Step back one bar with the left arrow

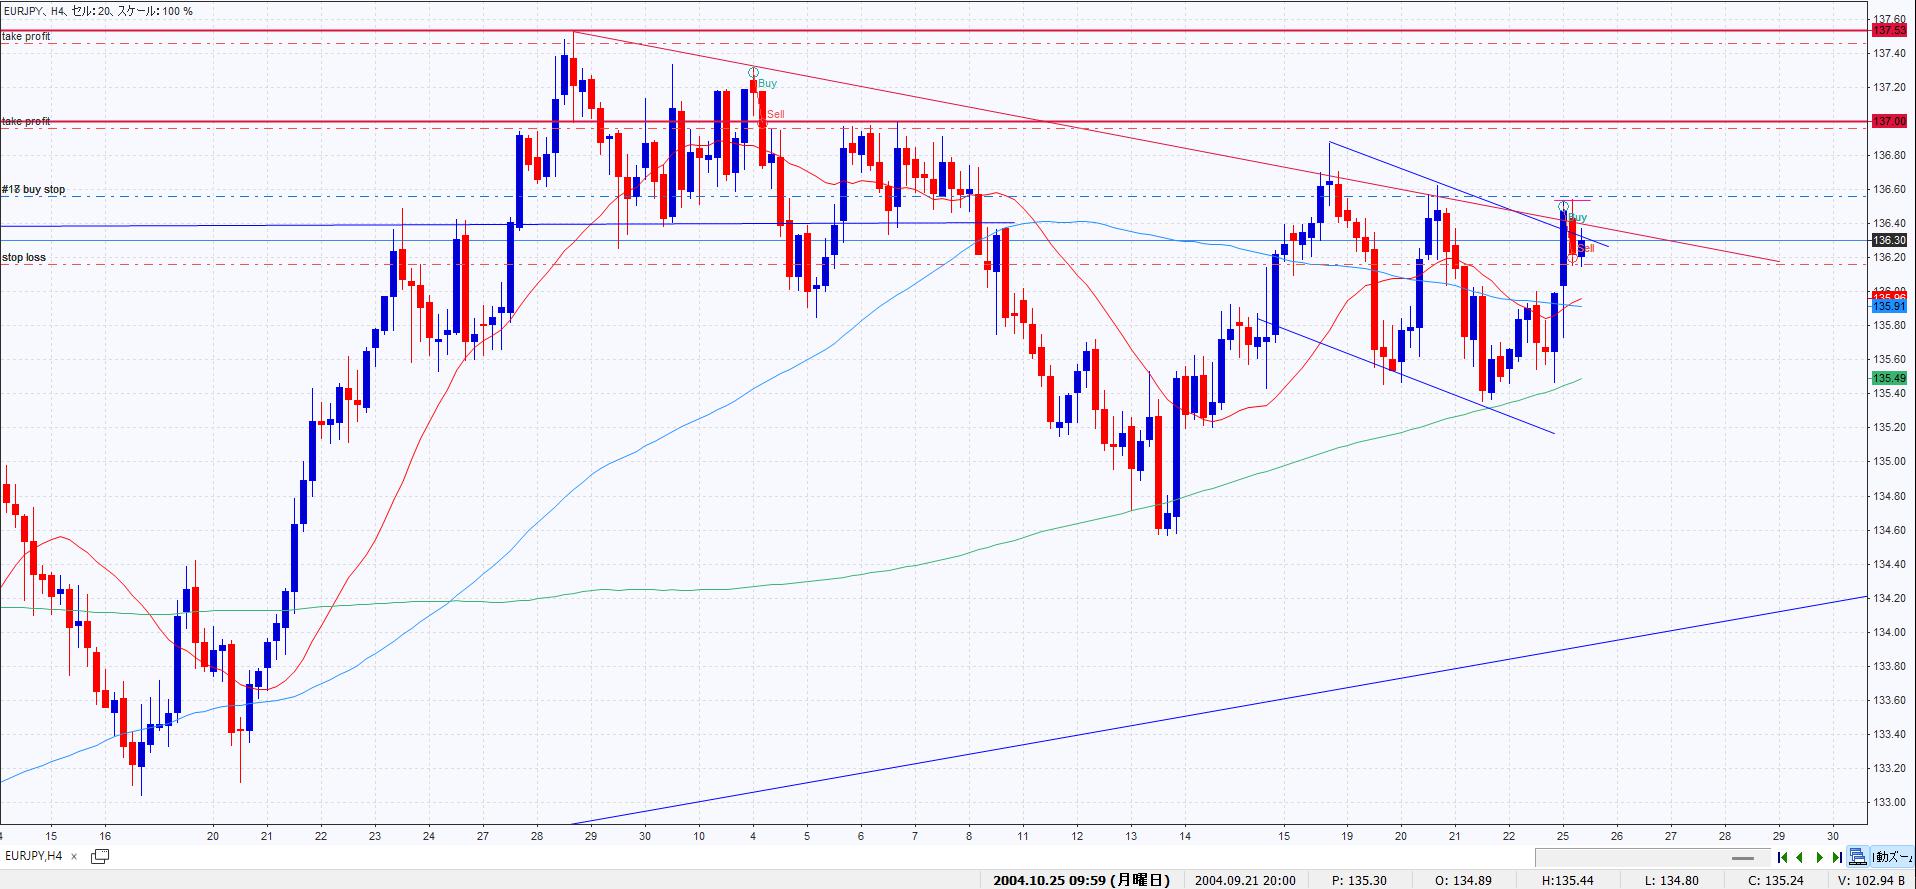[x=1800, y=857]
